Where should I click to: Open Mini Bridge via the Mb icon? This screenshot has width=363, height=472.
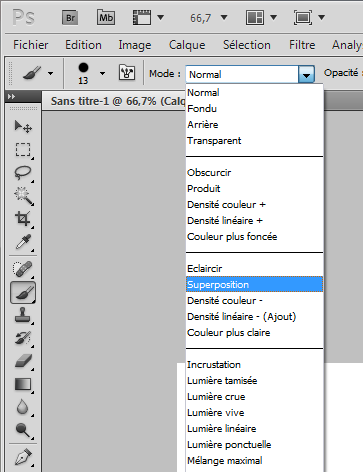tap(106, 17)
